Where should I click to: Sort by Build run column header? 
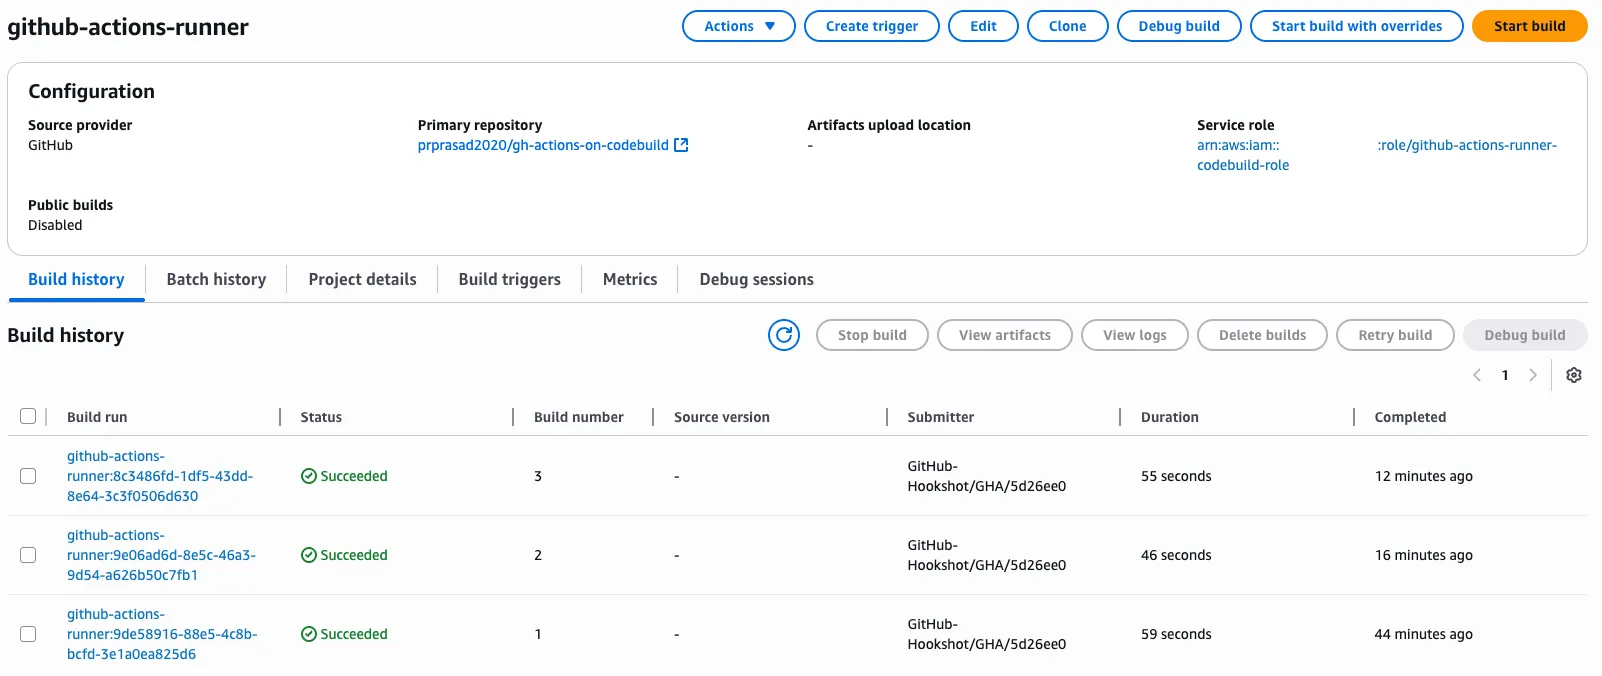(97, 417)
